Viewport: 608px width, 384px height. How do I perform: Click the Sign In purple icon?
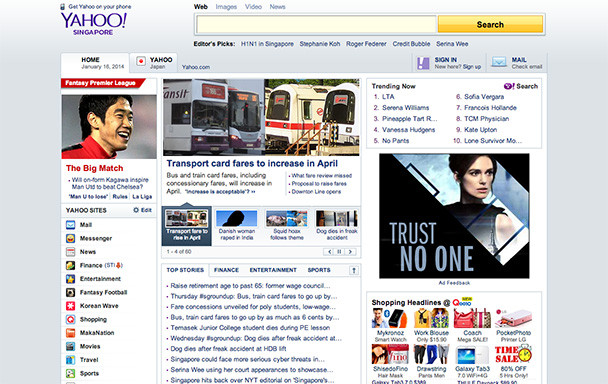[423, 63]
